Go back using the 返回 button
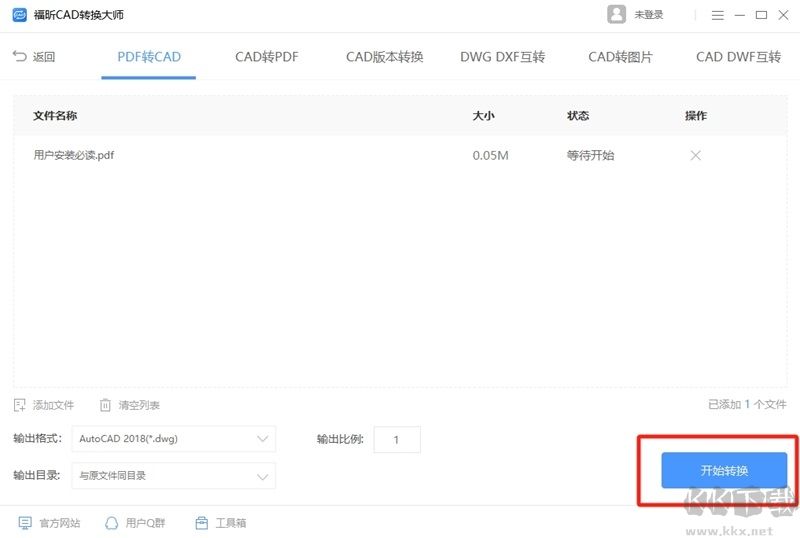The width and height of the screenshot is (800, 538). pyautogui.click(x=34, y=56)
